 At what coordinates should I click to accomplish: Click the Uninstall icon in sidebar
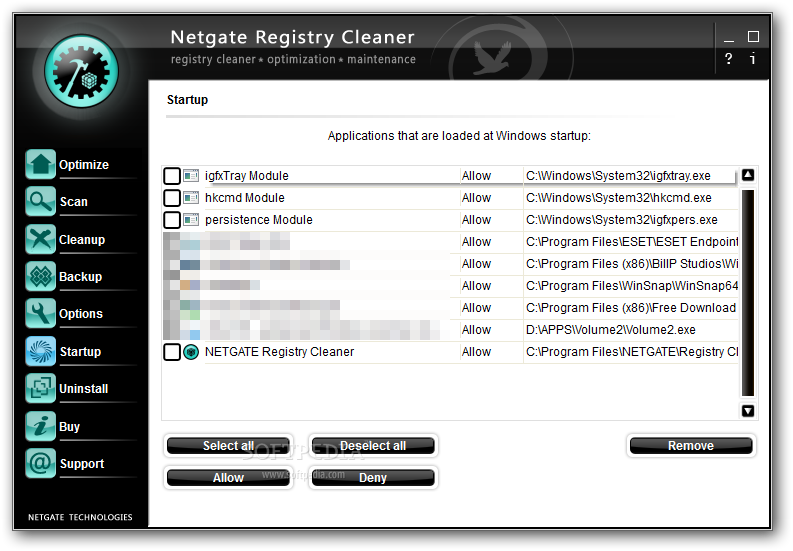[40, 389]
